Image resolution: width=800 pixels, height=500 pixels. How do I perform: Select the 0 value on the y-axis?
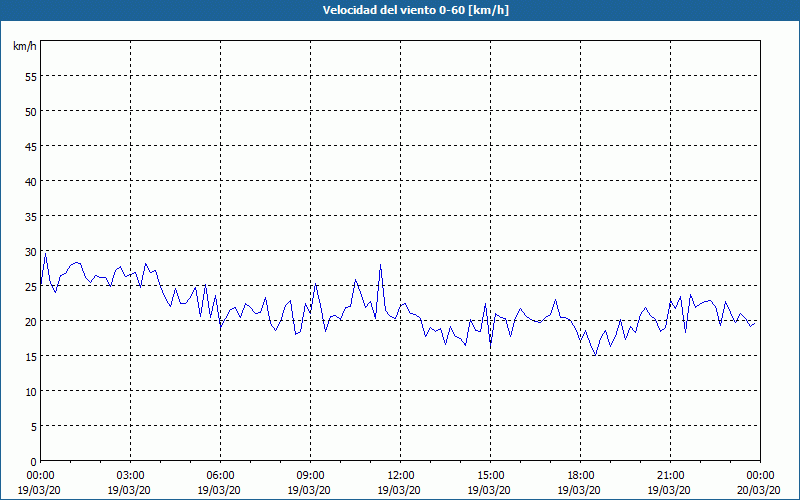click(34, 461)
